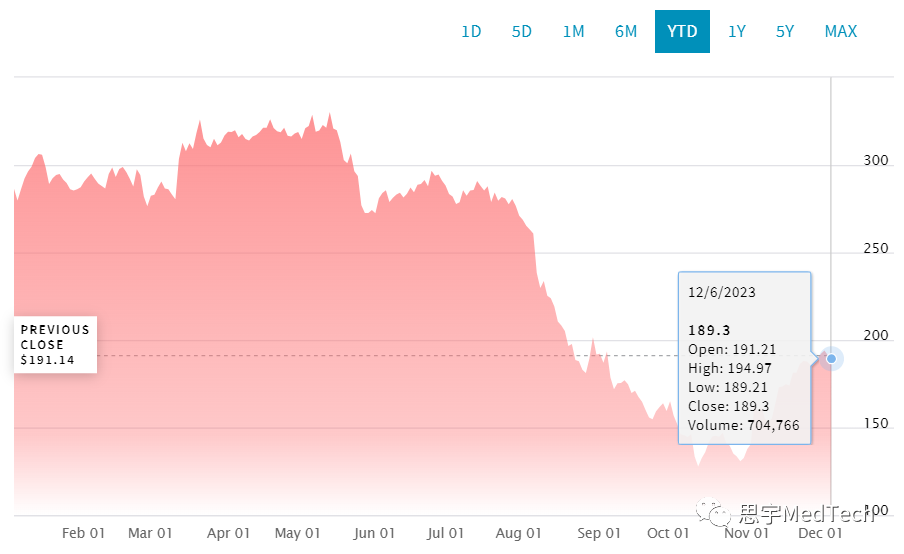Show the 1M price history
Viewport: 904px width, 554px height.
point(573,31)
